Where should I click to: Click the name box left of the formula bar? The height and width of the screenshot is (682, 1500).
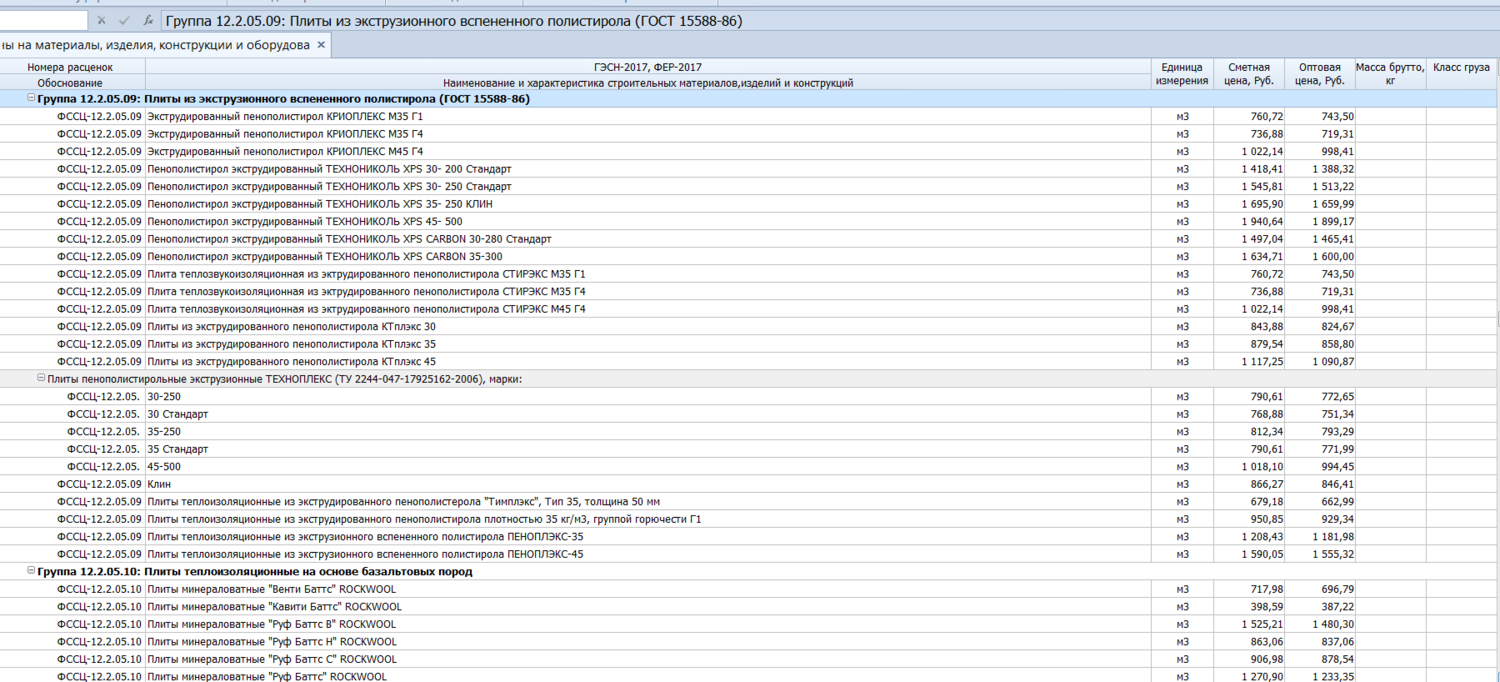44,20
